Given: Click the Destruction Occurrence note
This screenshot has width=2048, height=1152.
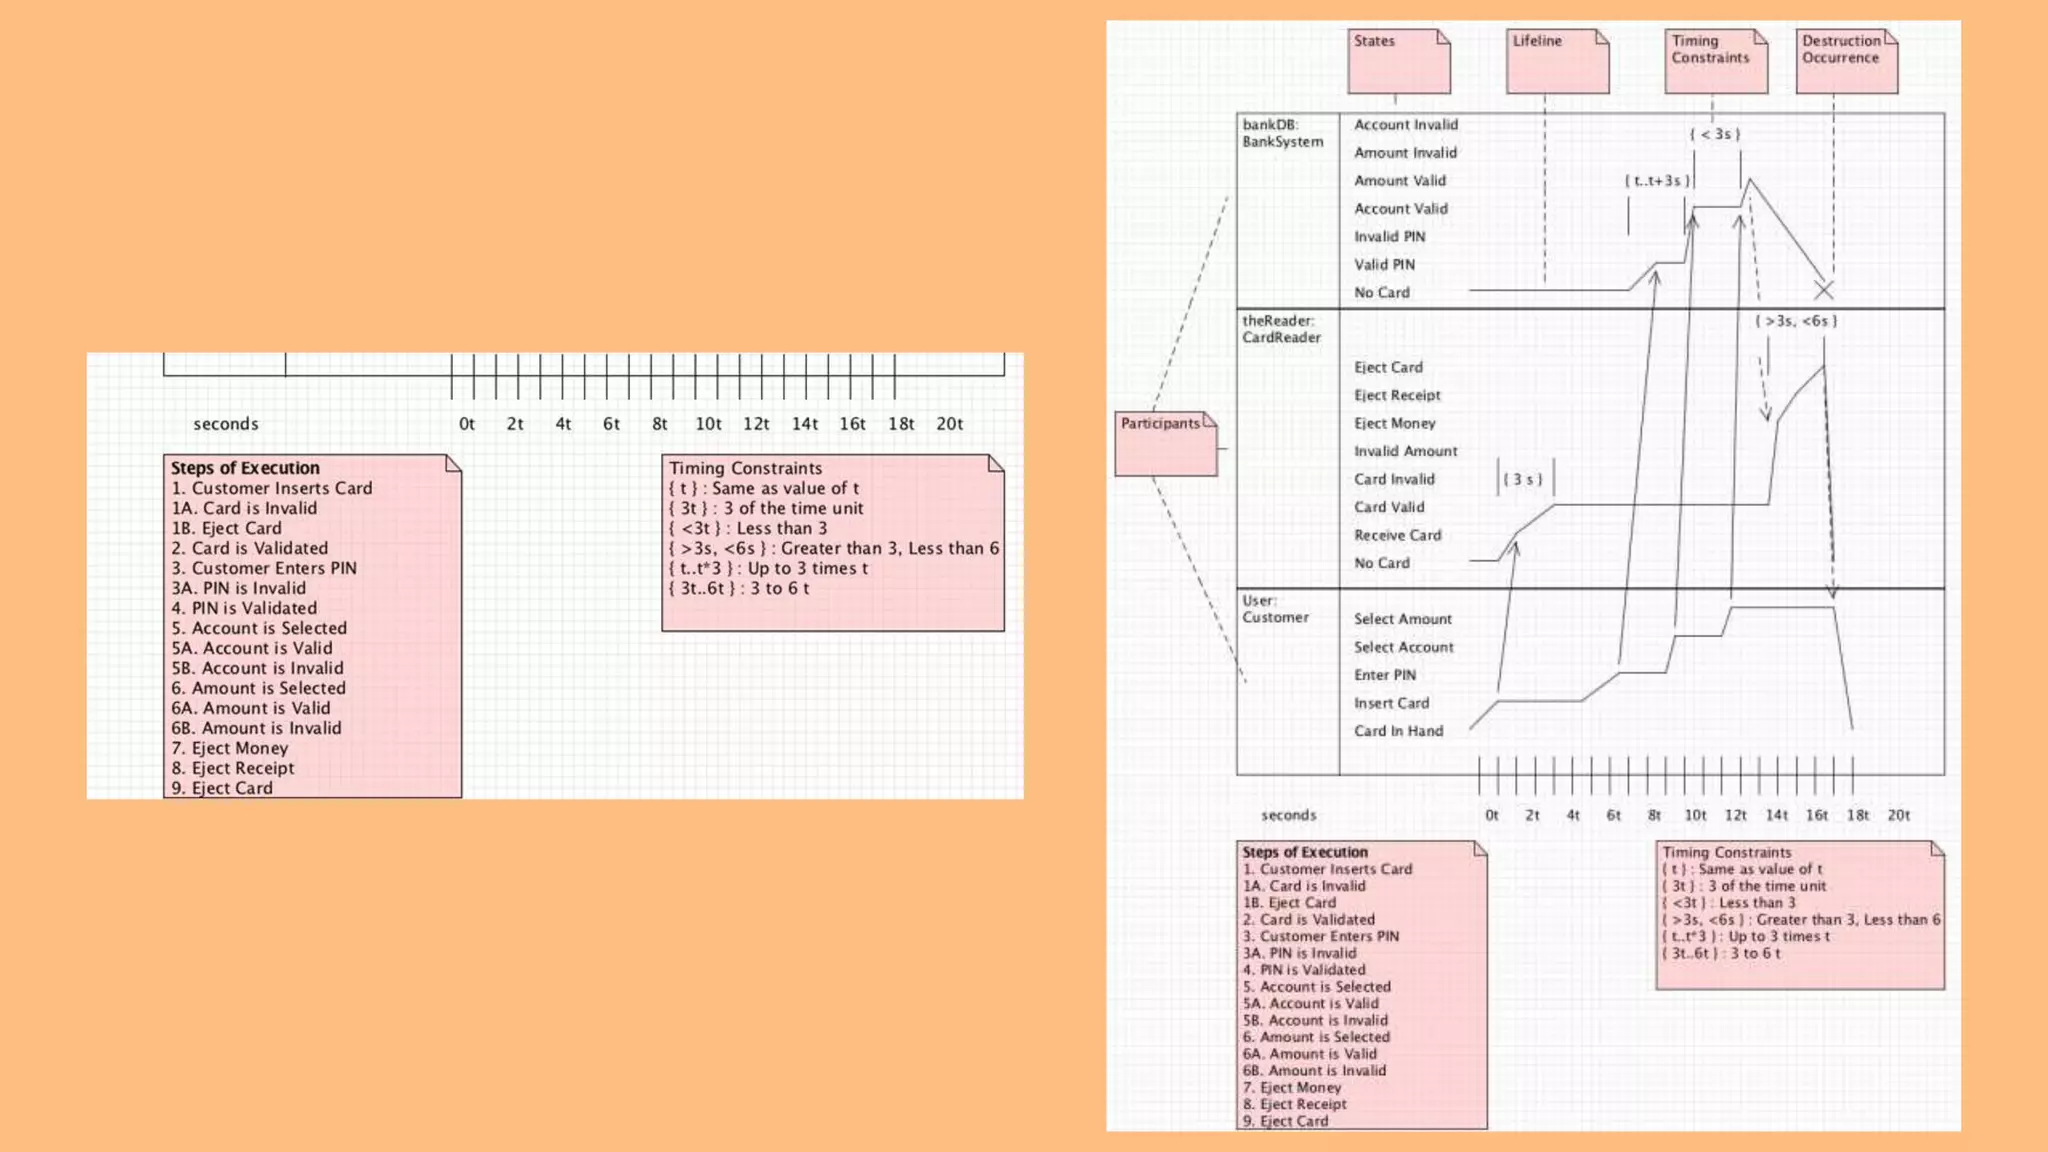Looking at the screenshot, I should pyautogui.click(x=1846, y=61).
